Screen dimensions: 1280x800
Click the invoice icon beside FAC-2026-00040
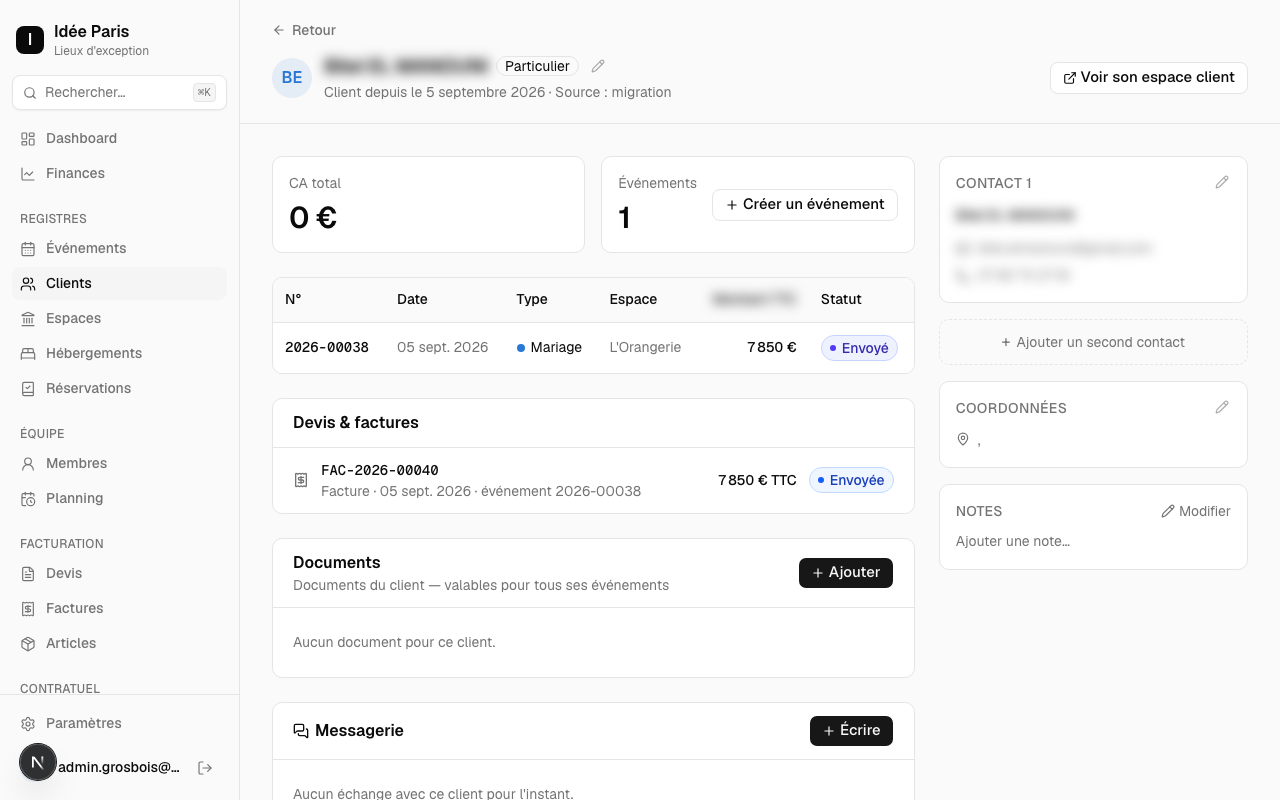pos(301,480)
